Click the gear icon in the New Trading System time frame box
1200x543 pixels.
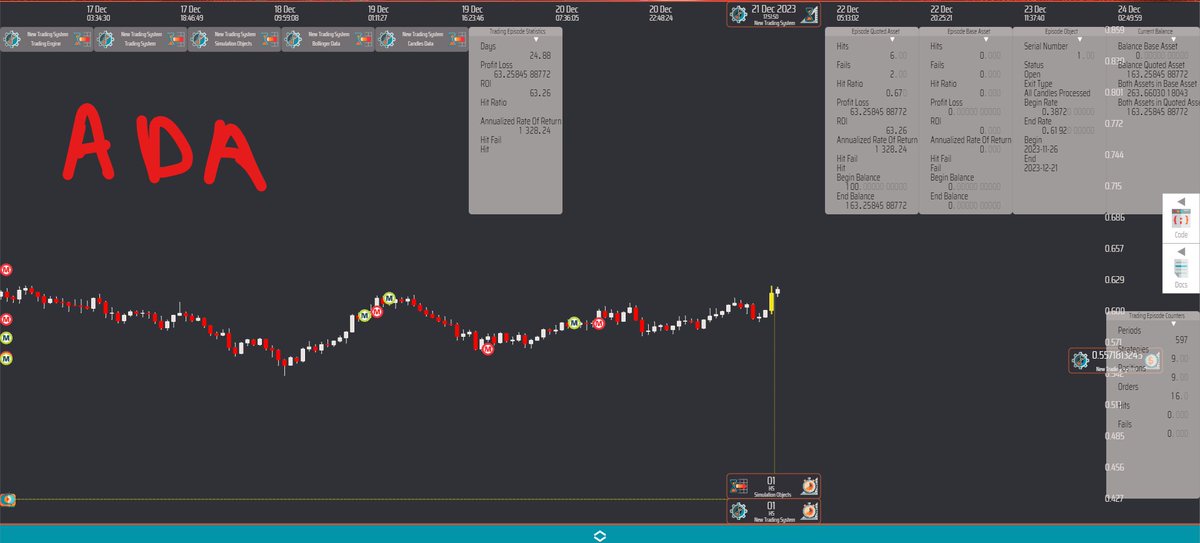tap(739, 511)
